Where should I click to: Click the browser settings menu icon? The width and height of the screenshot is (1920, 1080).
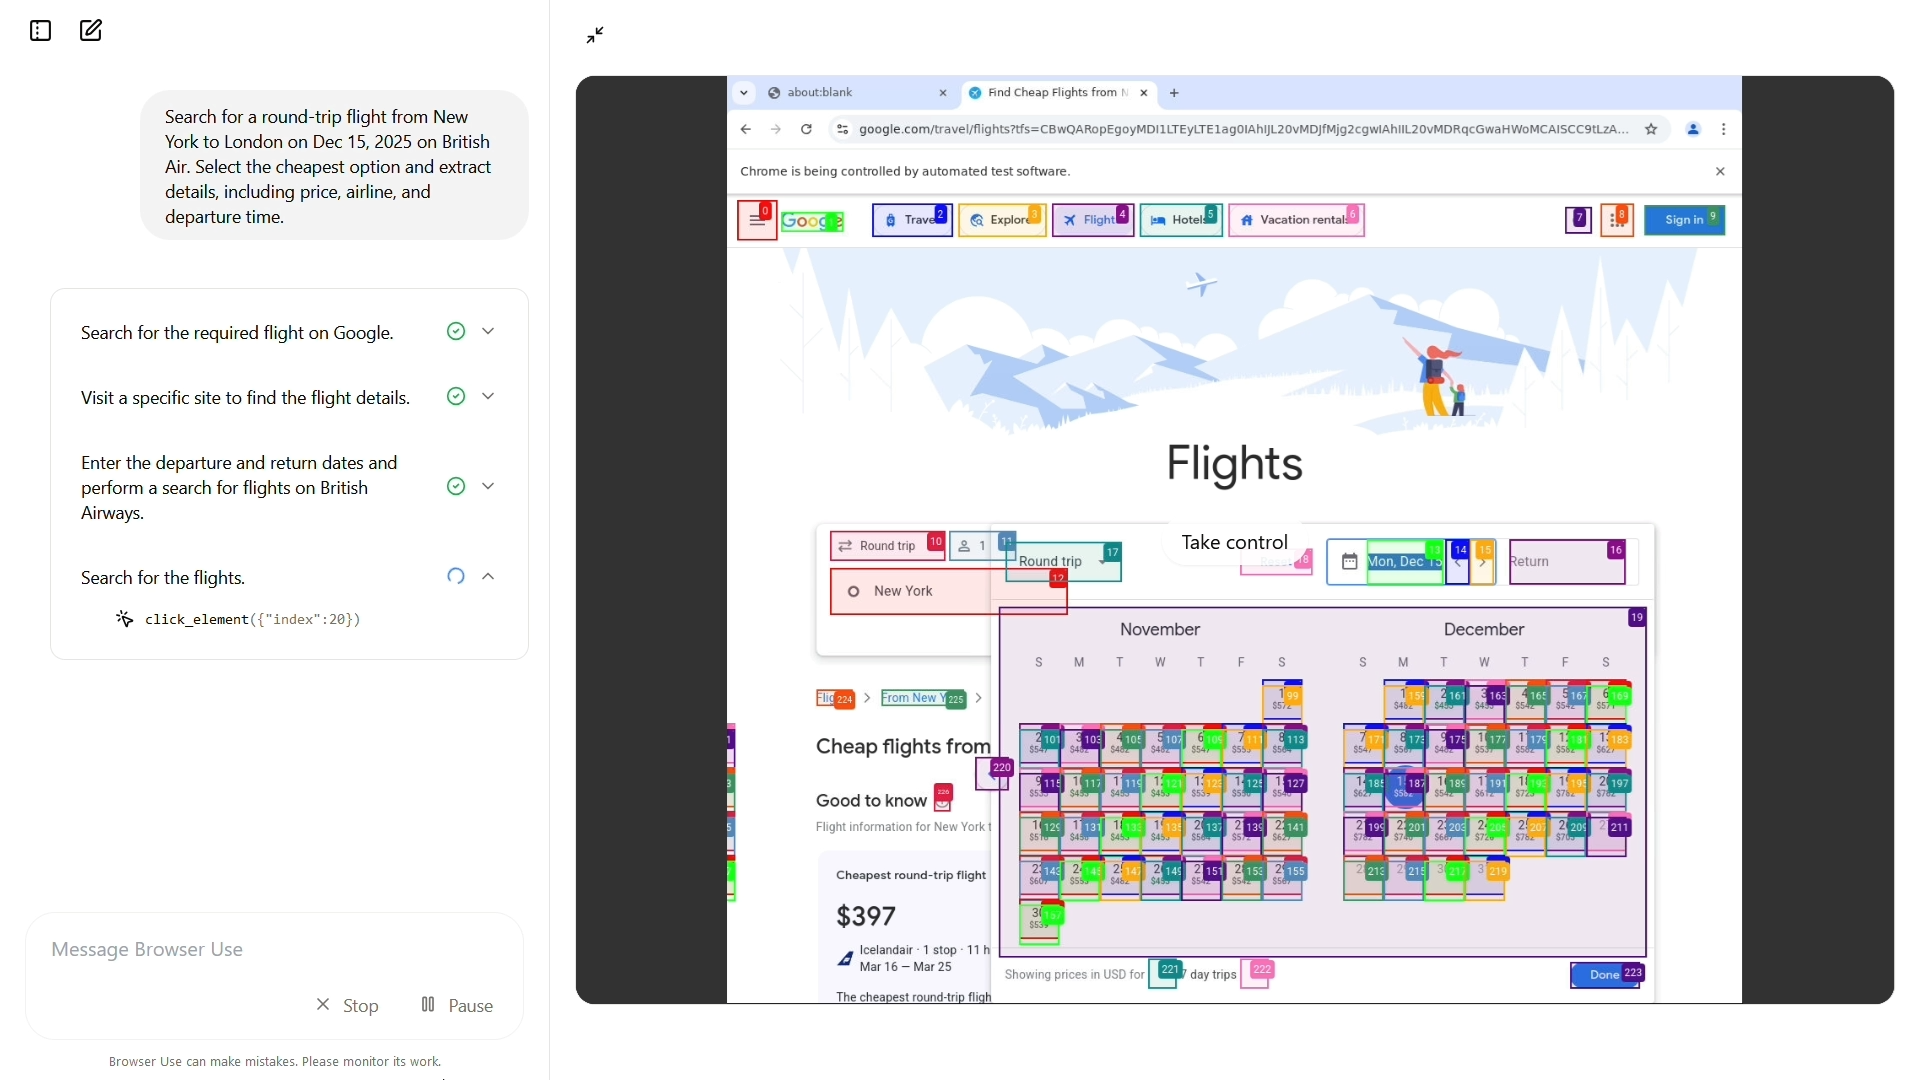pos(1724,128)
